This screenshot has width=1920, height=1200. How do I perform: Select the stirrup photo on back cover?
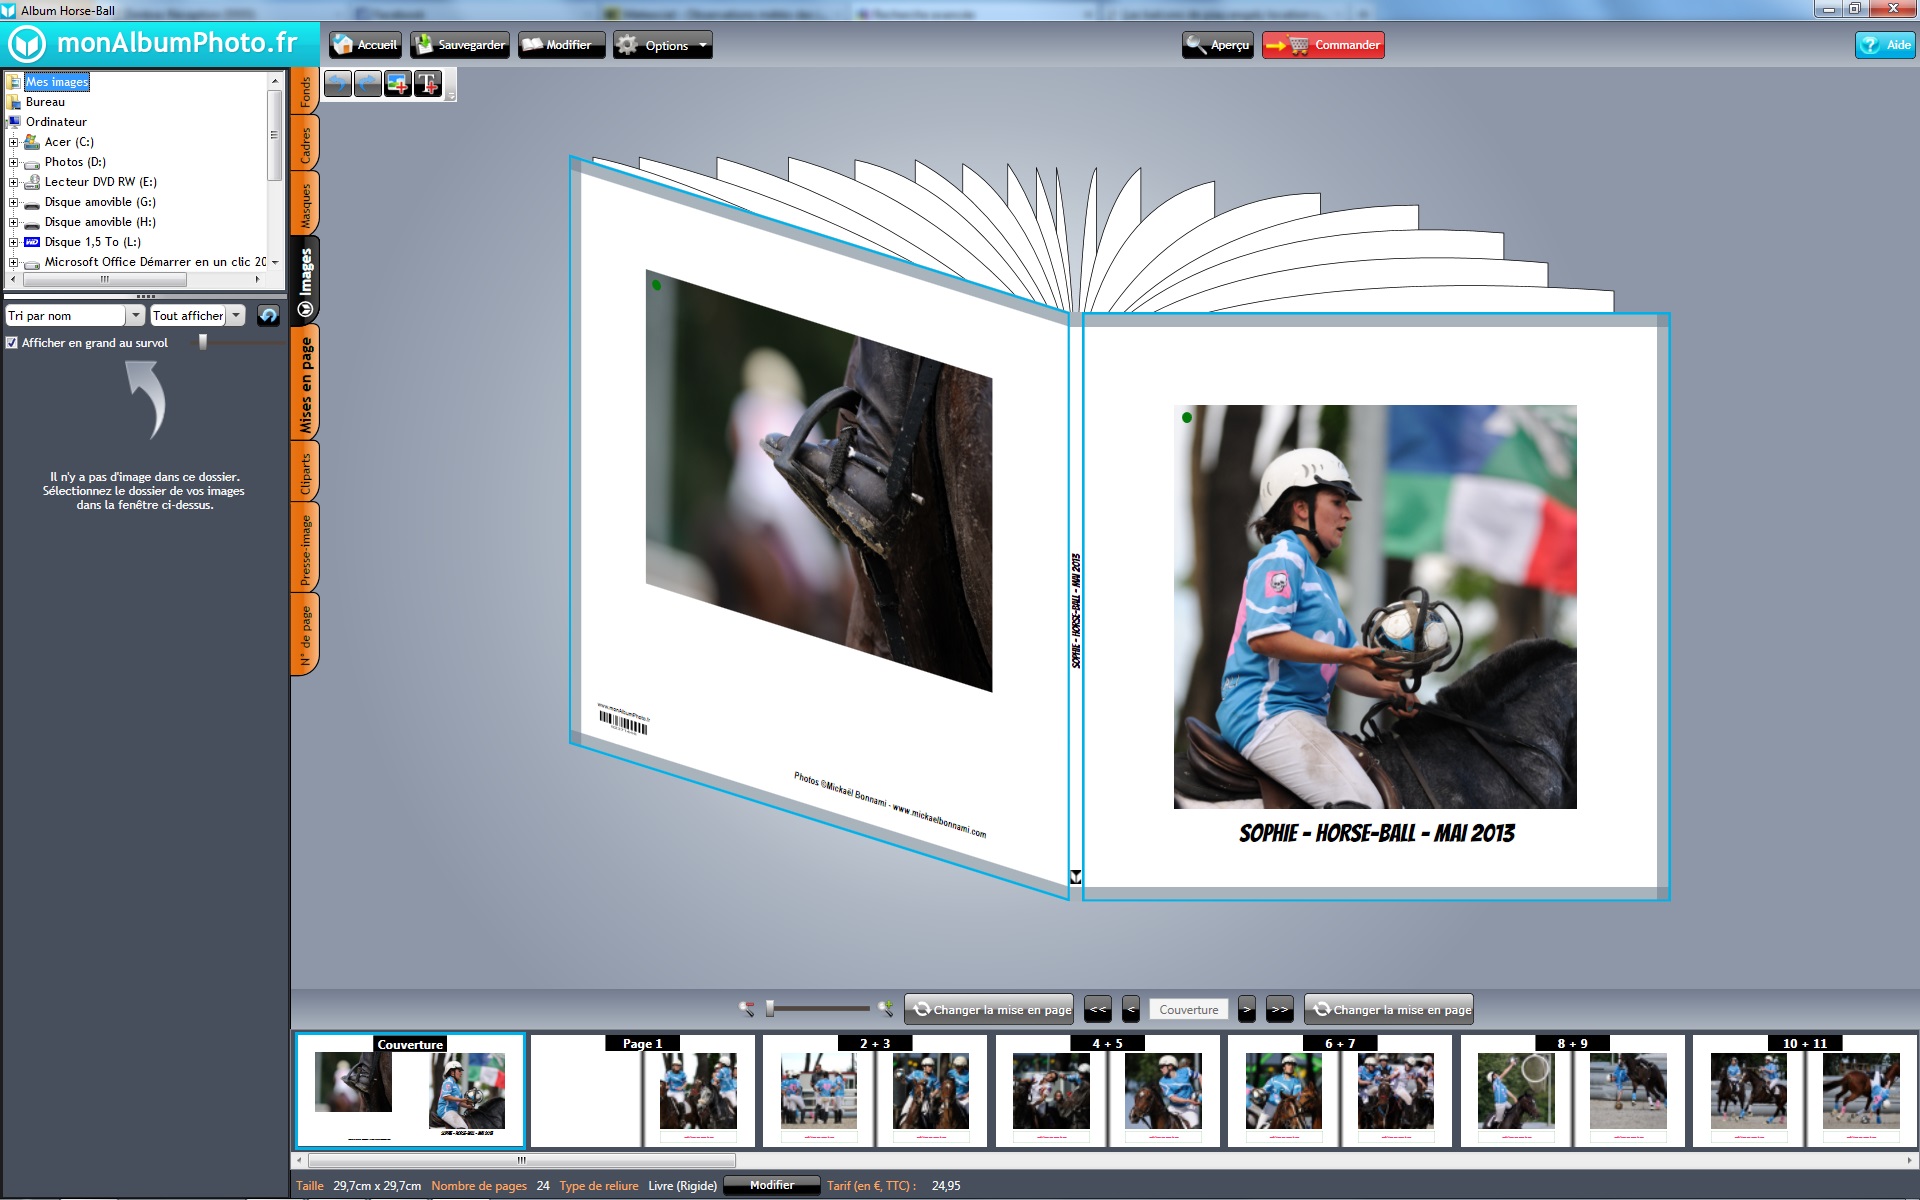point(819,481)
